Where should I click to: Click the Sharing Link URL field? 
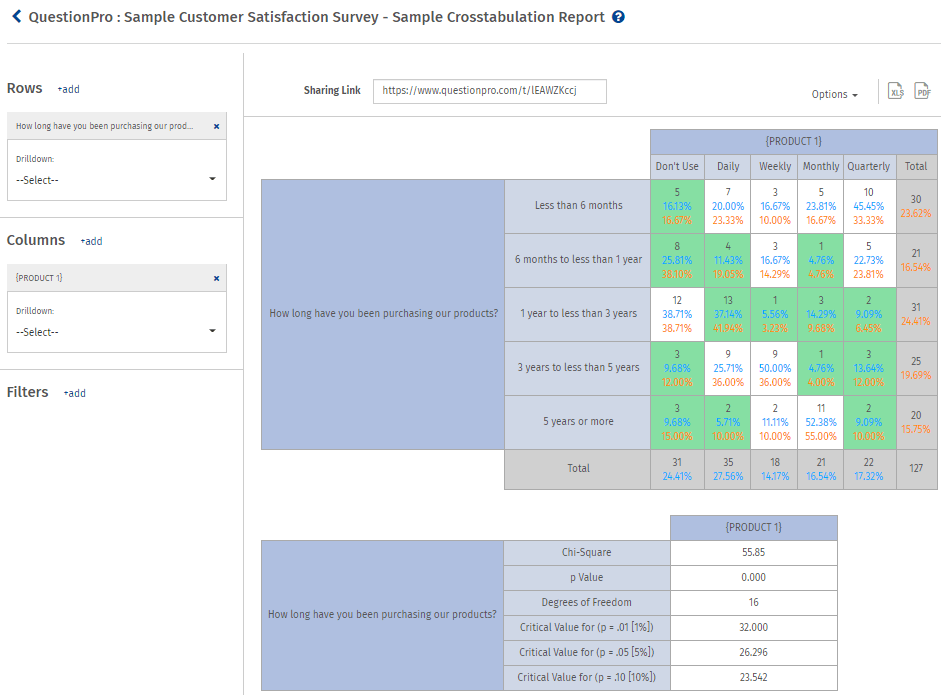[489, 91]
